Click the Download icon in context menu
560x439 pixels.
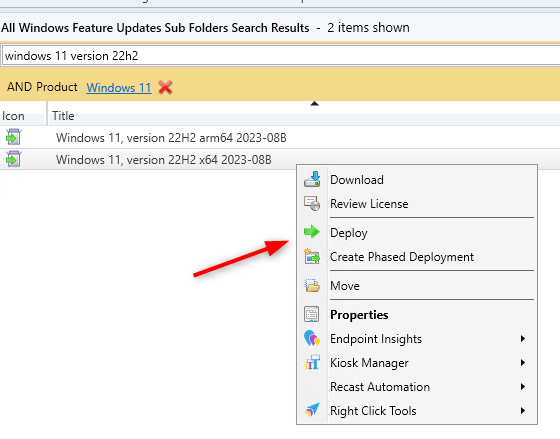(312, 179)
